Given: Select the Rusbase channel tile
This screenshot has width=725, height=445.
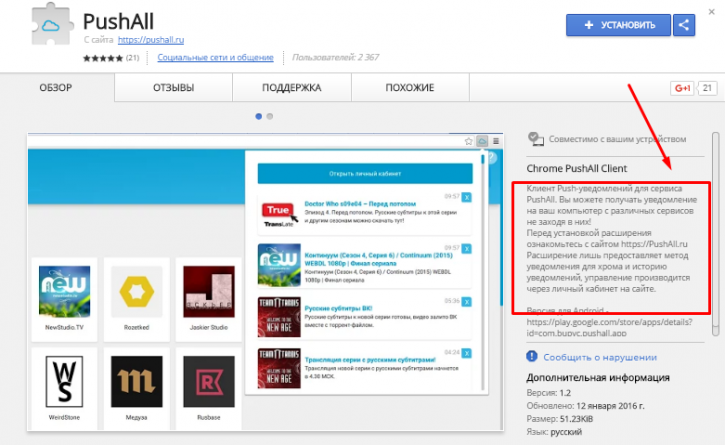Looking at the screenshot, I should click(x=209, y=388).
